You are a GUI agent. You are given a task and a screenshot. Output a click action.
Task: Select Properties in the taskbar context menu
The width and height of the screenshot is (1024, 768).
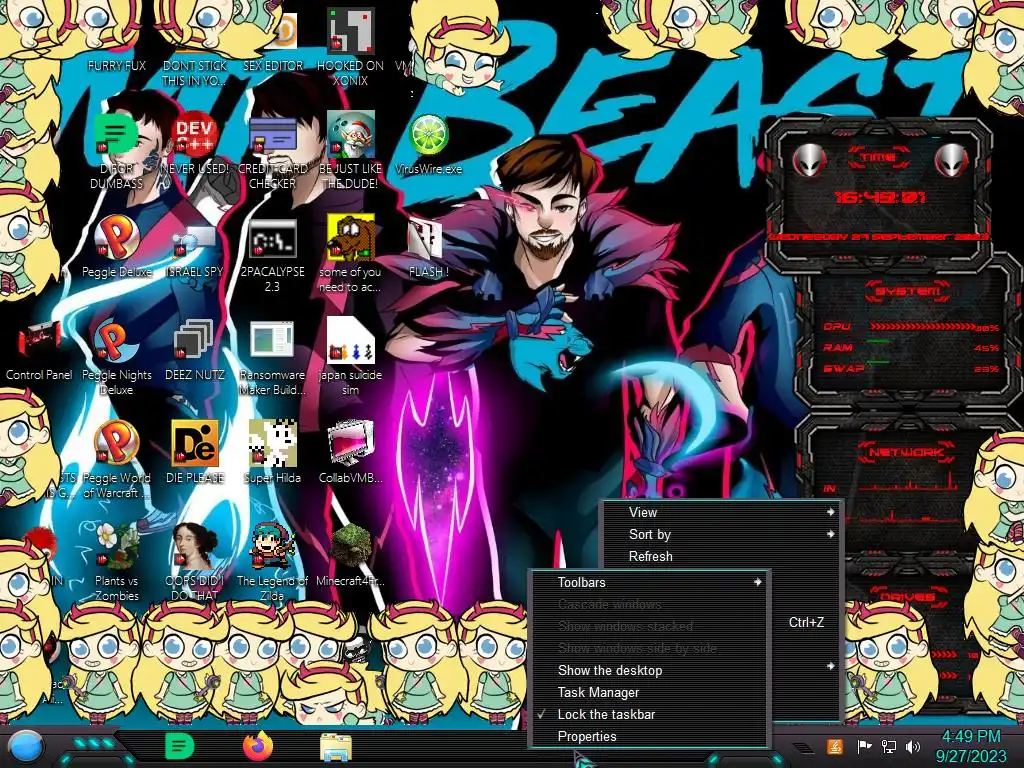[650, 737]
